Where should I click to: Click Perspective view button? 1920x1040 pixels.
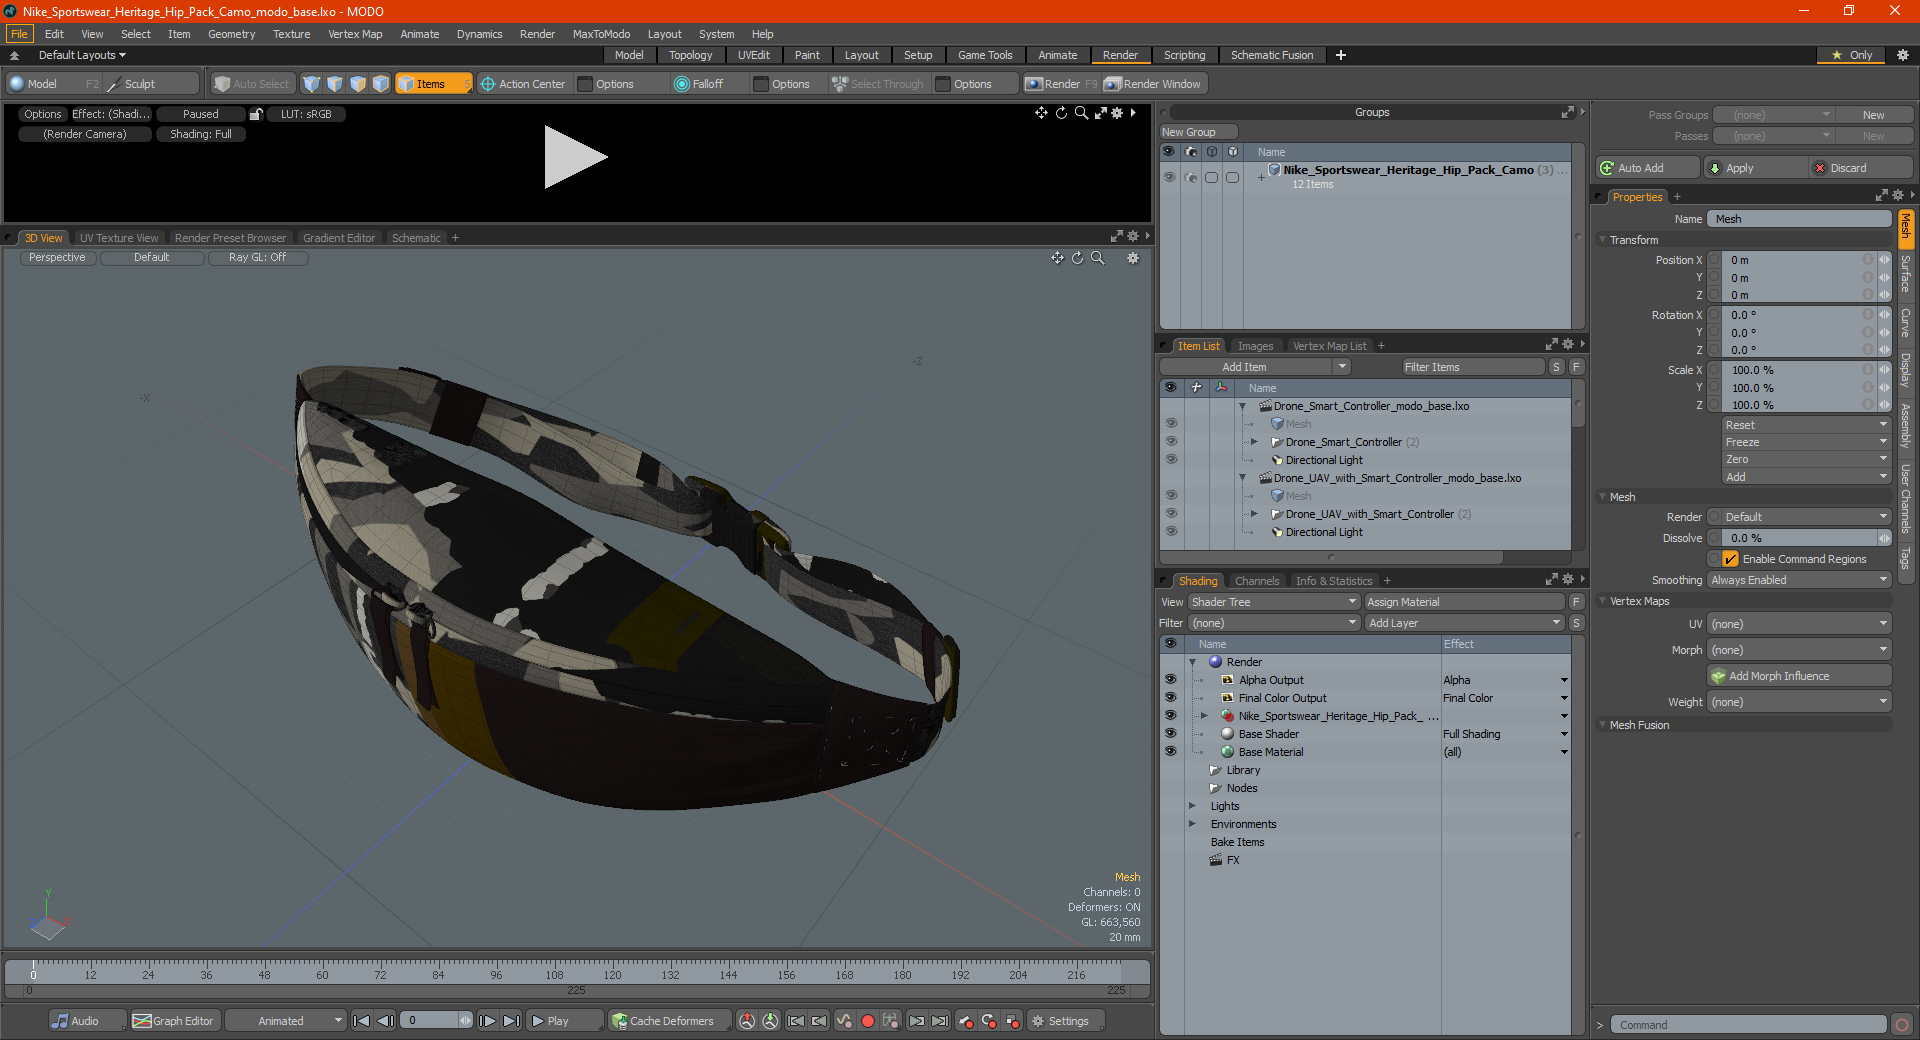57,258
